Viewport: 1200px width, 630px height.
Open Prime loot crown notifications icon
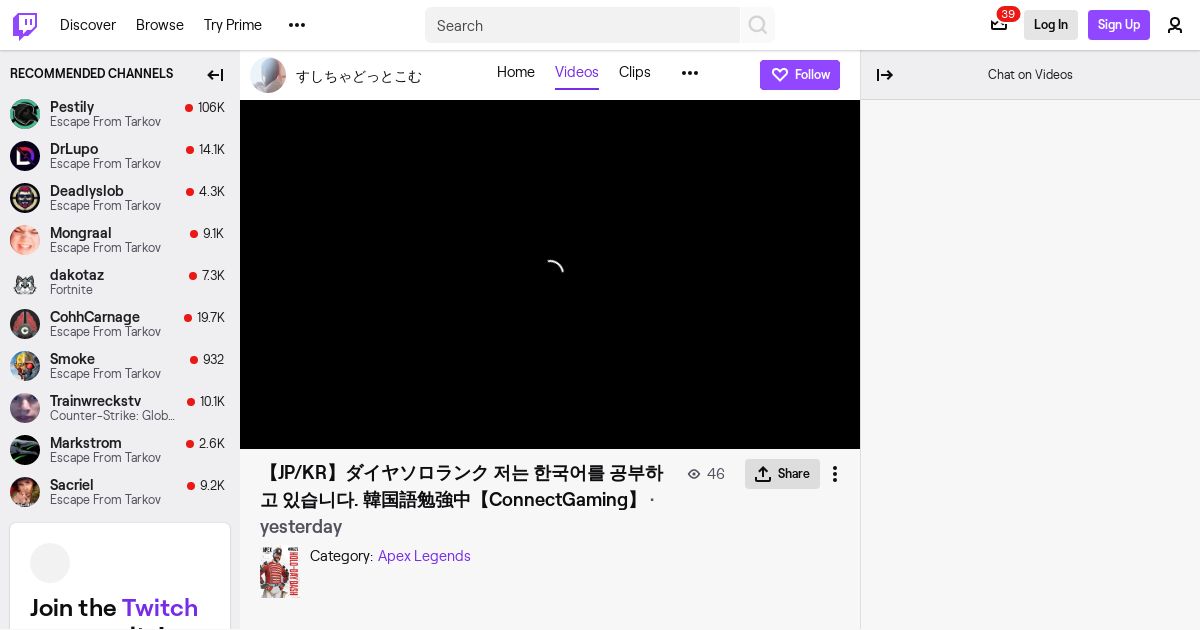999,25
